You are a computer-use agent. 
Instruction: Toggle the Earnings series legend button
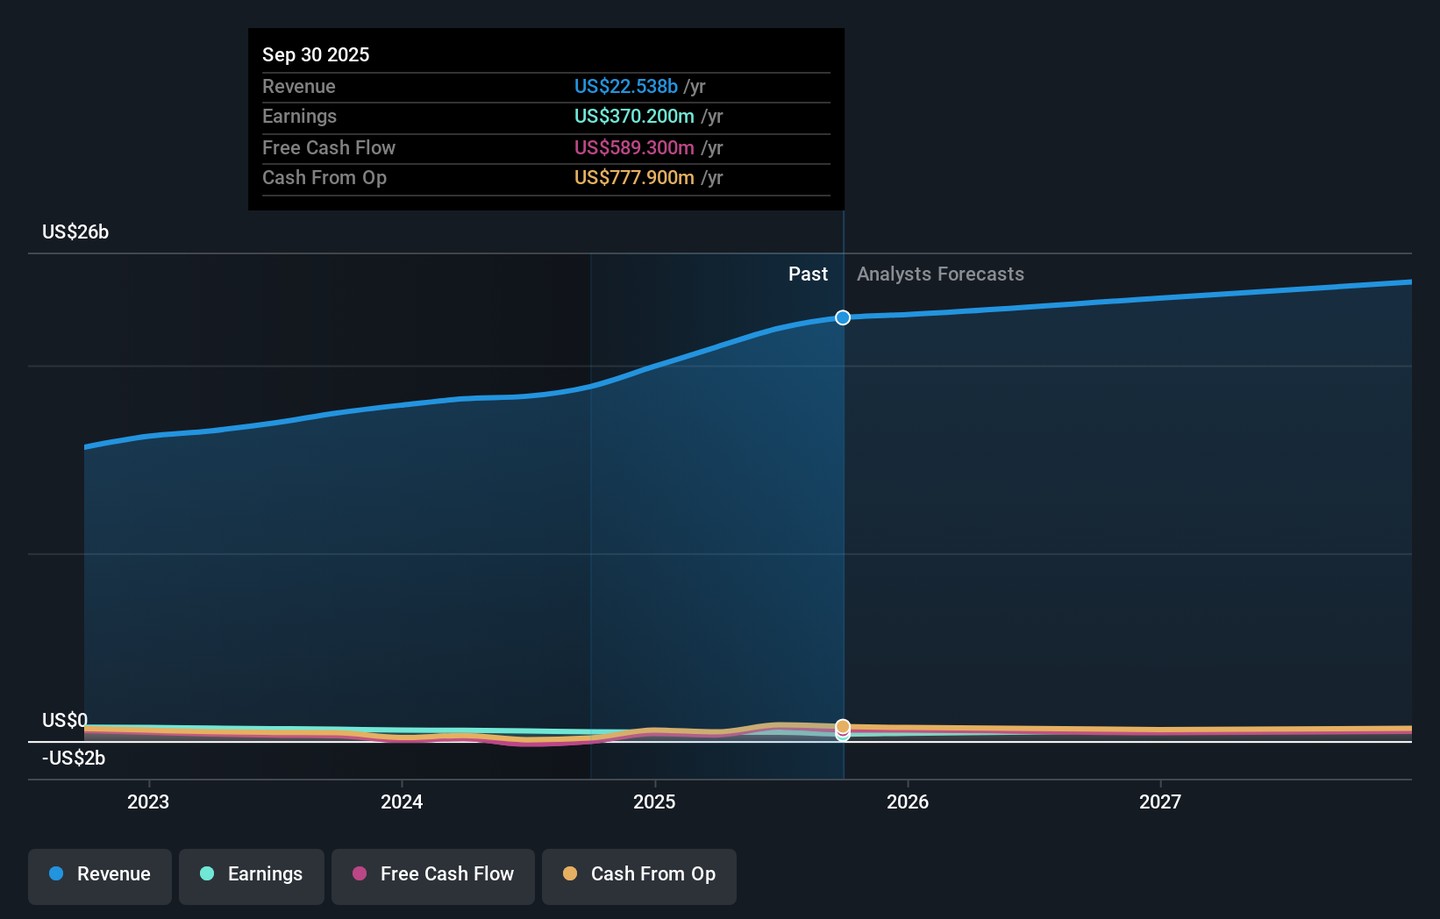251,876
